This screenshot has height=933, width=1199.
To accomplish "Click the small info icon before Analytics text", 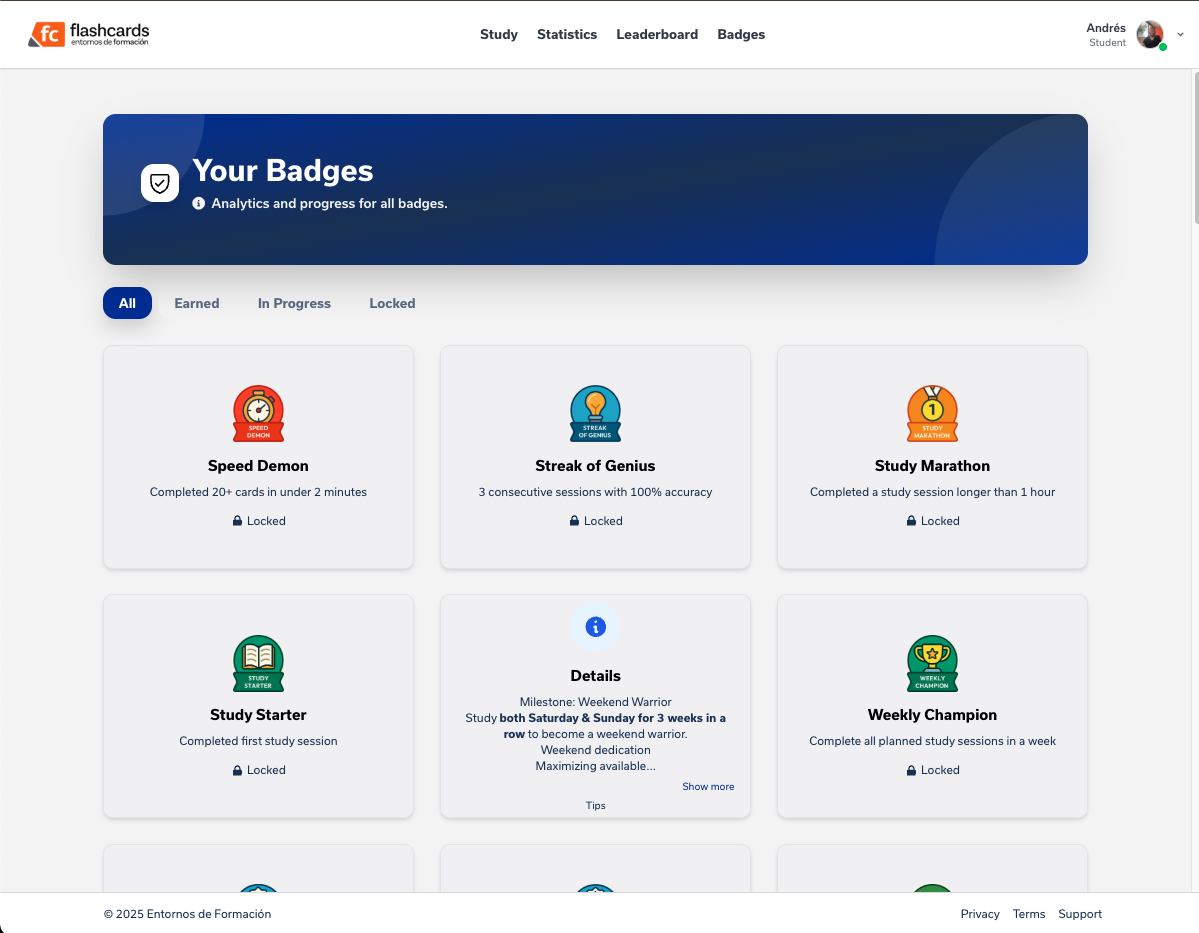I will 199,203.
